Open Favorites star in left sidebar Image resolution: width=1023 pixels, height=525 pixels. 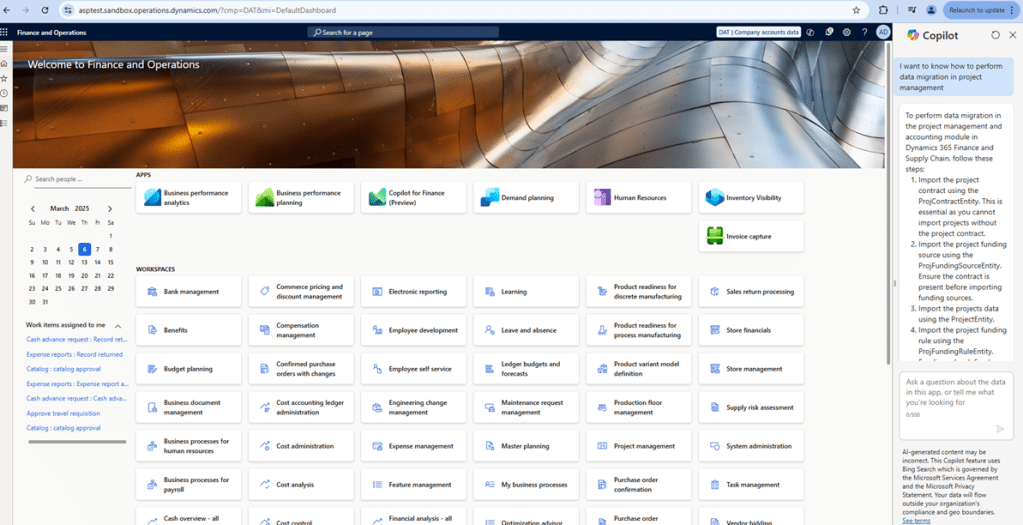[x=5, y=78]
